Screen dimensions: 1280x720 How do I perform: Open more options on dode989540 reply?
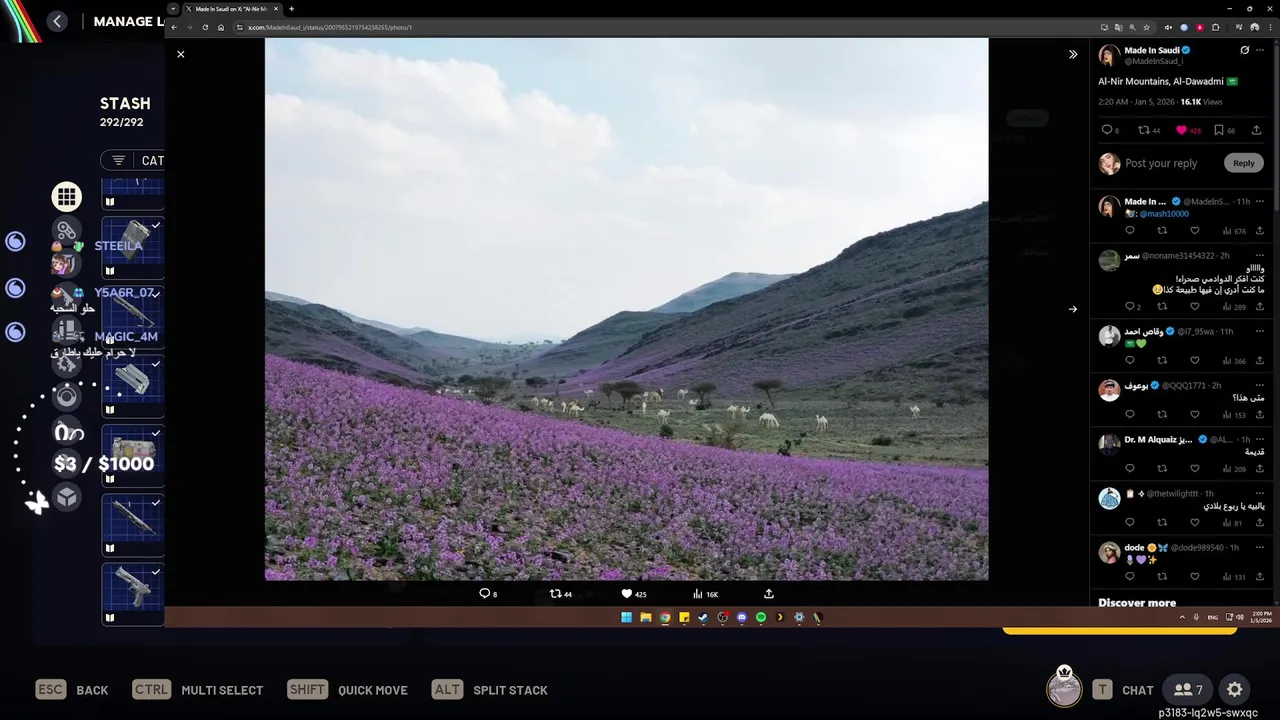pyautogui.click(x=1260, y=547)
